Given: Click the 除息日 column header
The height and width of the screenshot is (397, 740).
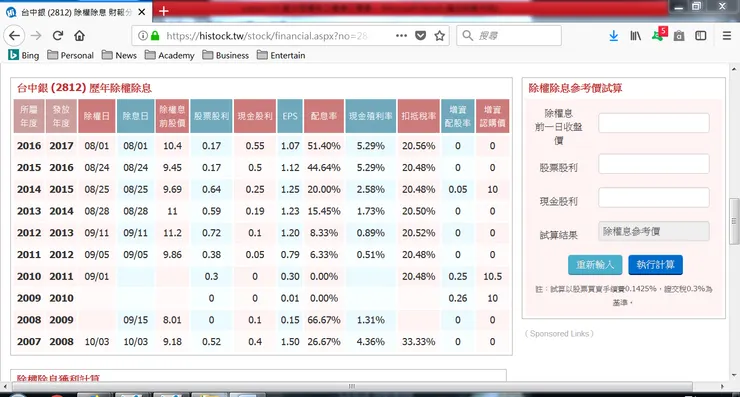Looking at the screenshot, I should pos(135,116).
